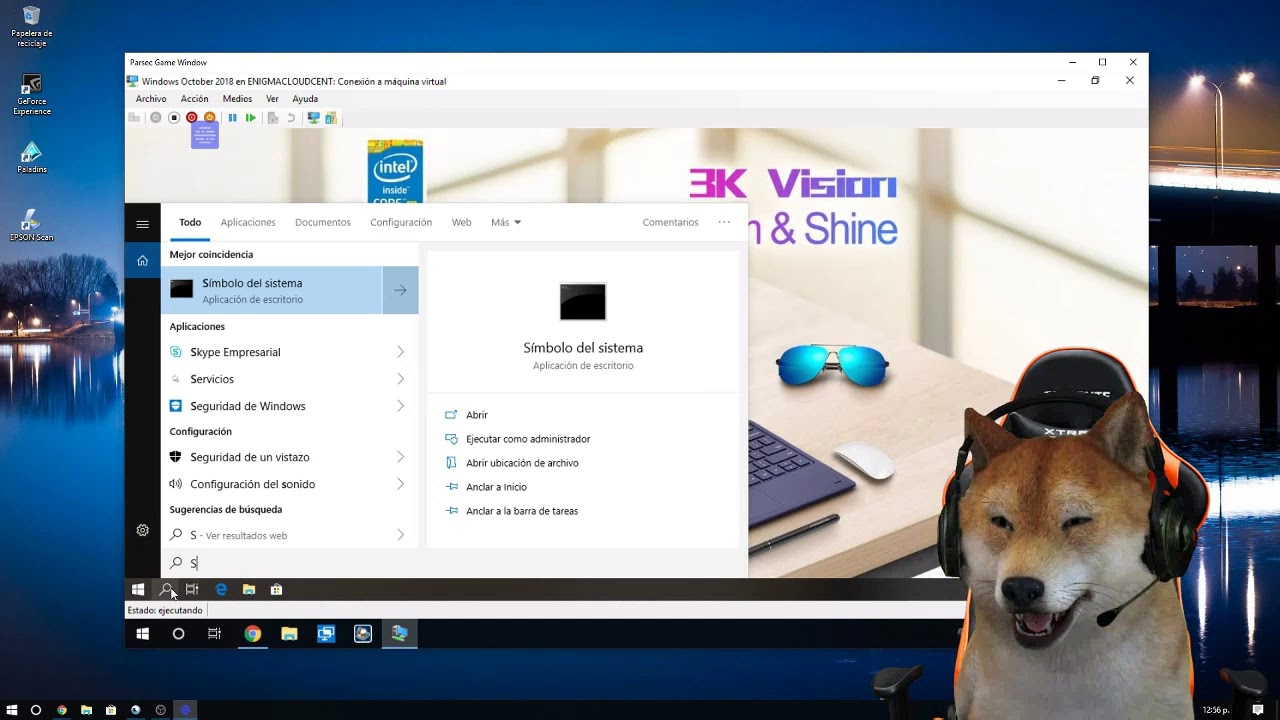This screenshot has width=1280, height=720.
Task: Click the last icon in VM connection toolbar
Action: 331,118
